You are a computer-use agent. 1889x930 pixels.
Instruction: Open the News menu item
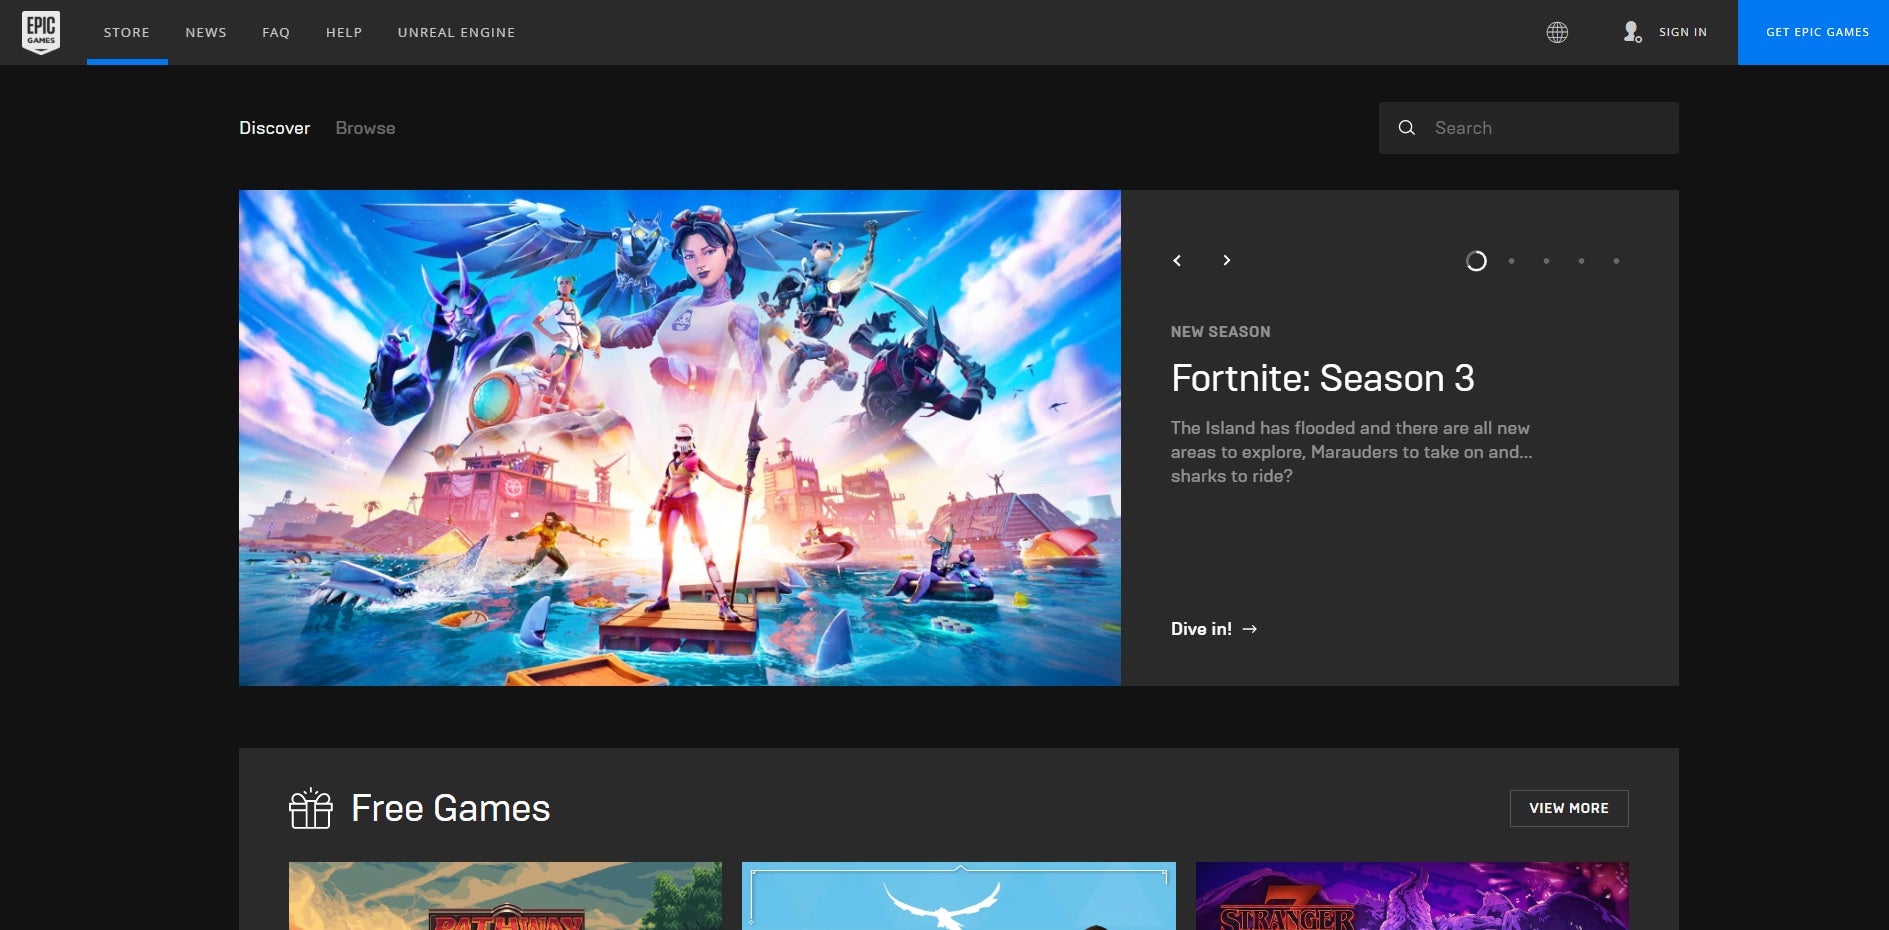[x=206, y=33]
